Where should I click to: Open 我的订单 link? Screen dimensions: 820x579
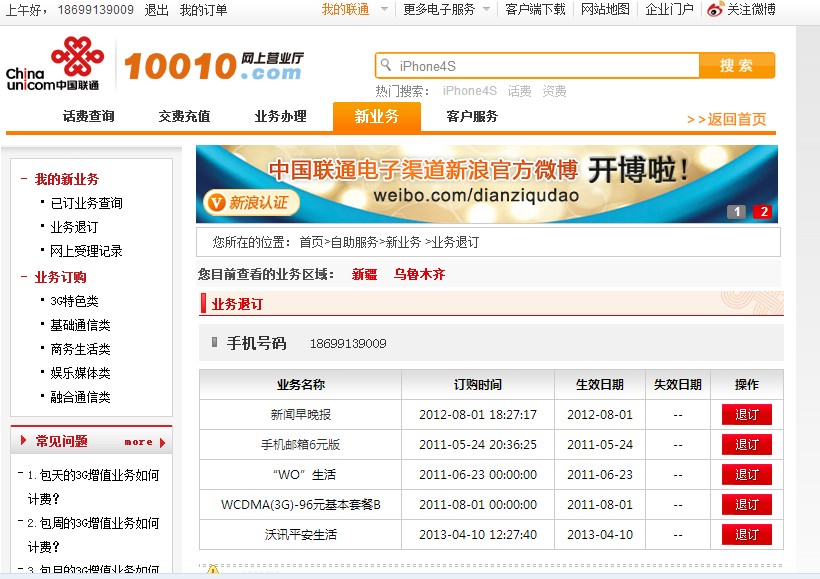click(203, 10)
